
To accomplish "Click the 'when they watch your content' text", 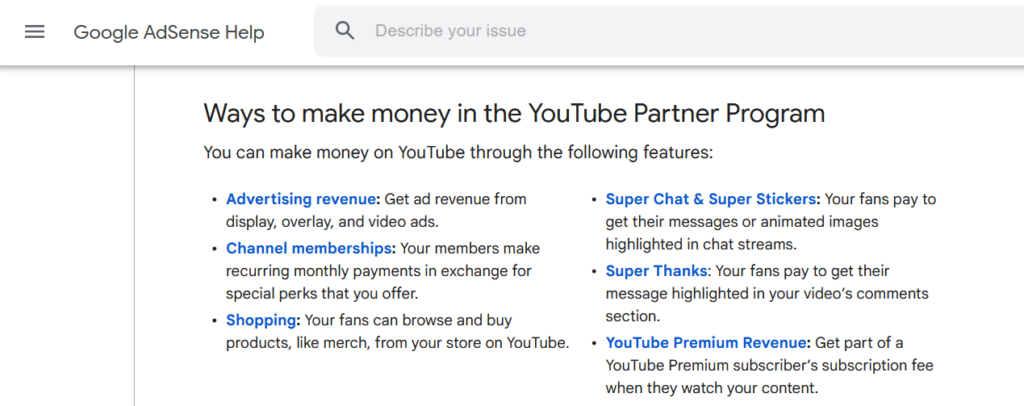I will pyautogui.click(x=711, y=388).
